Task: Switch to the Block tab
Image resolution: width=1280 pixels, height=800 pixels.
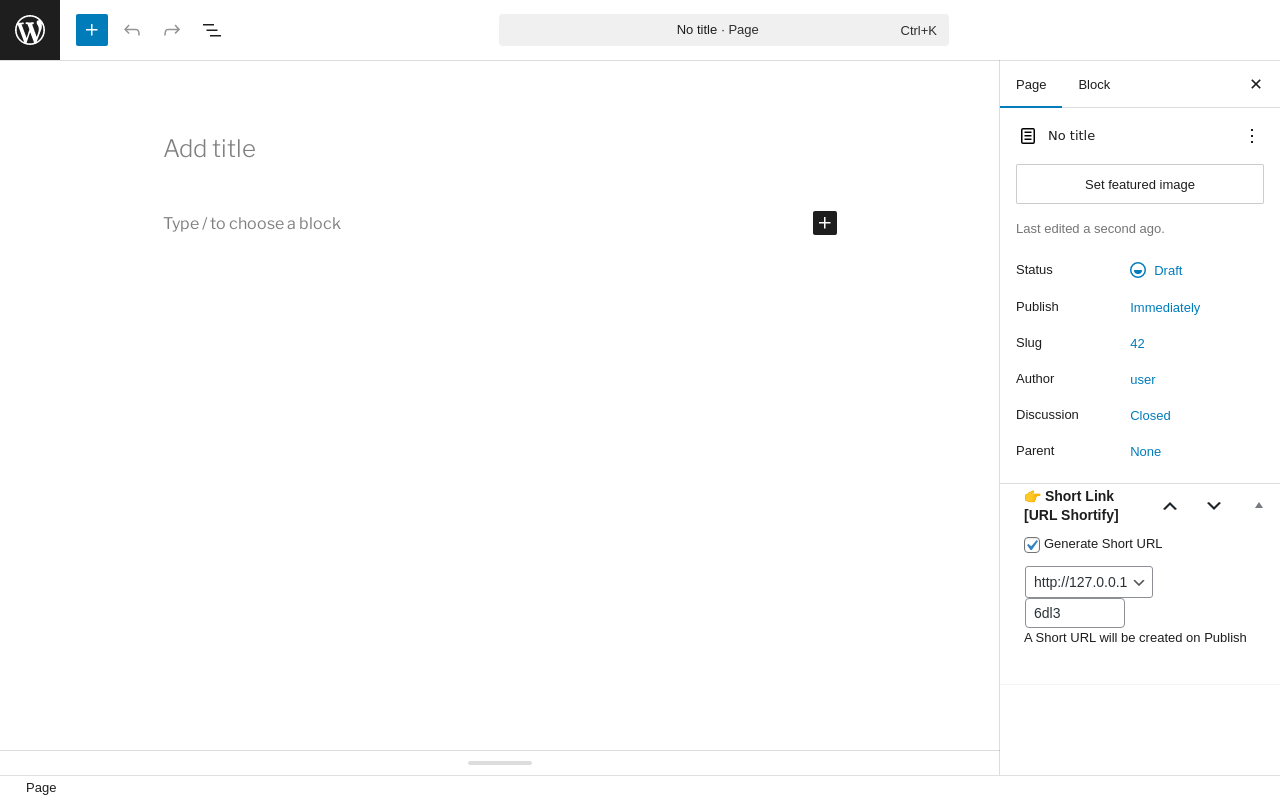Action: (x=1094, y=84)
